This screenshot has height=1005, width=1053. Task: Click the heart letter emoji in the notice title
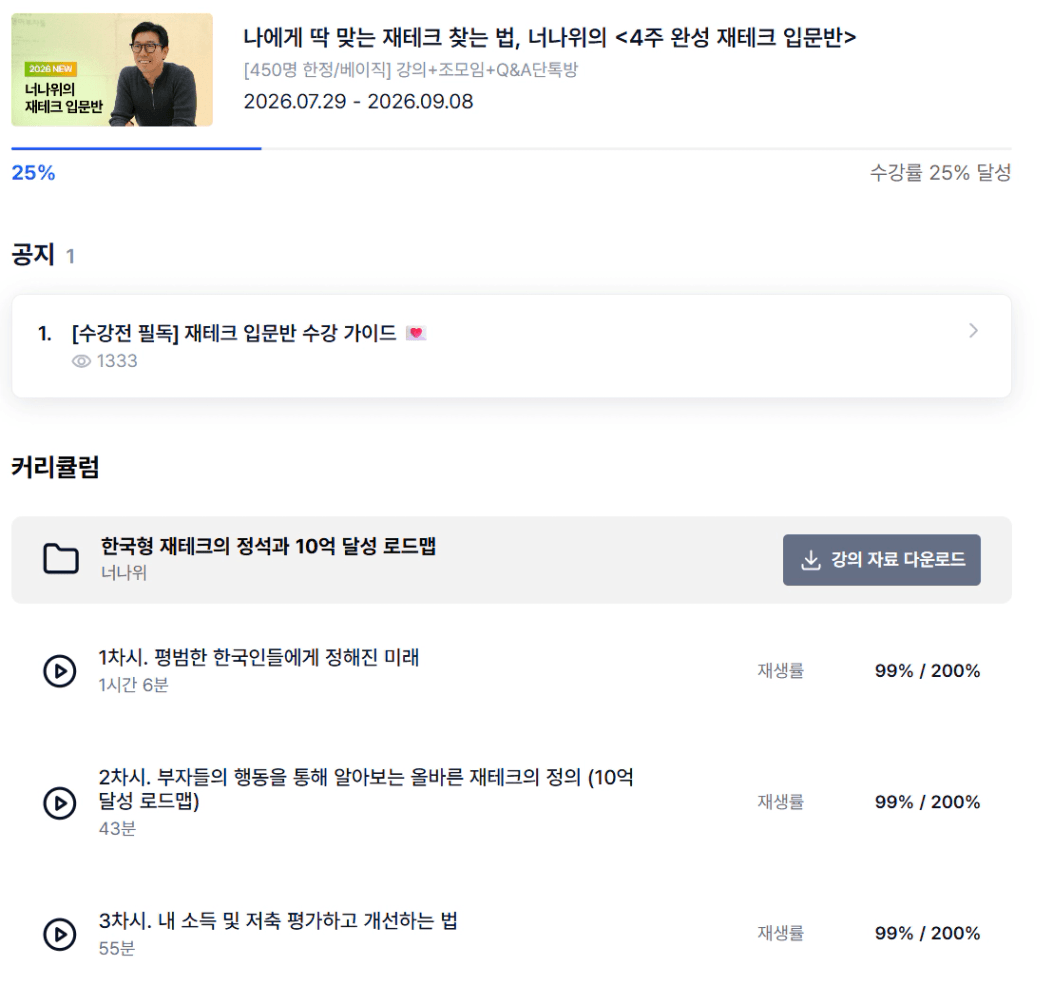coord(416,333)
